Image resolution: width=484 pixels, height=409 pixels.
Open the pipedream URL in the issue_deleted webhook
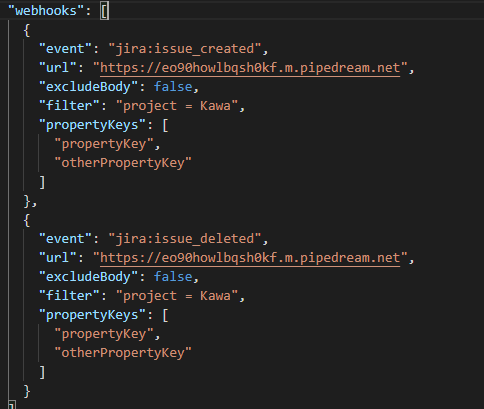click(x=250, y=258)
